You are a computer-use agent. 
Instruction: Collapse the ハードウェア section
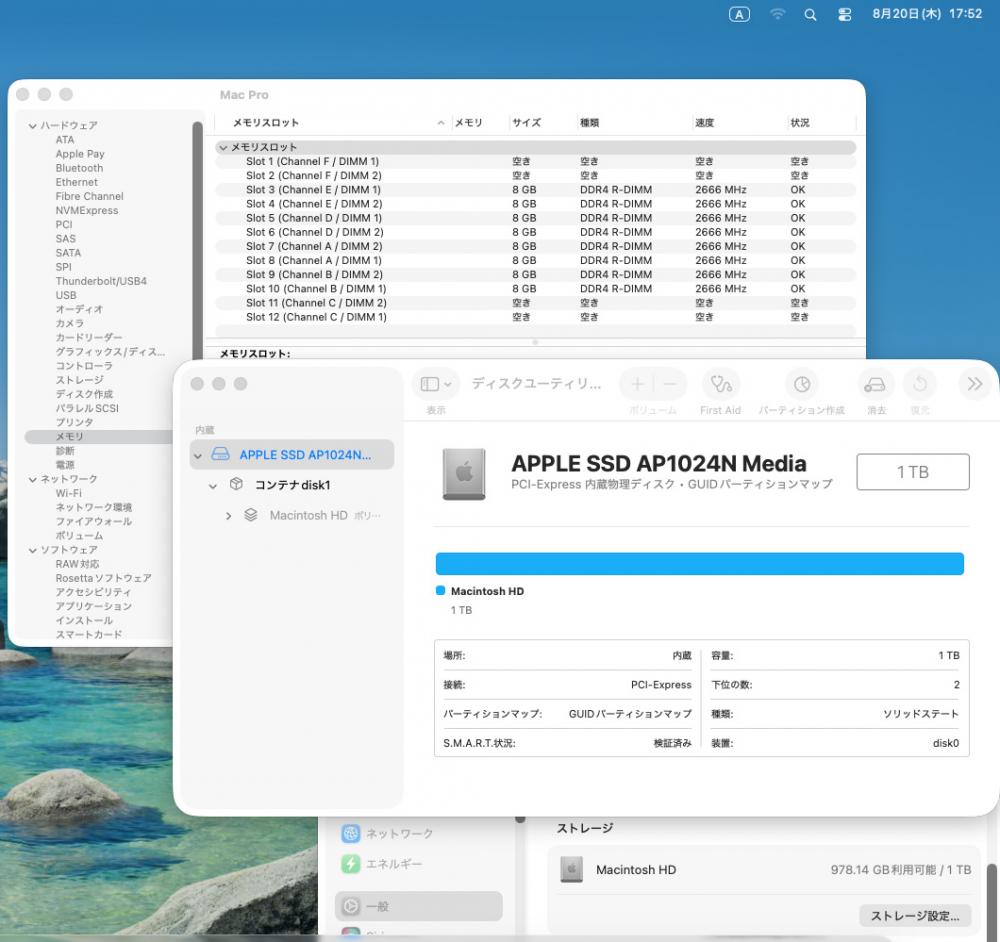click(33, 126)
